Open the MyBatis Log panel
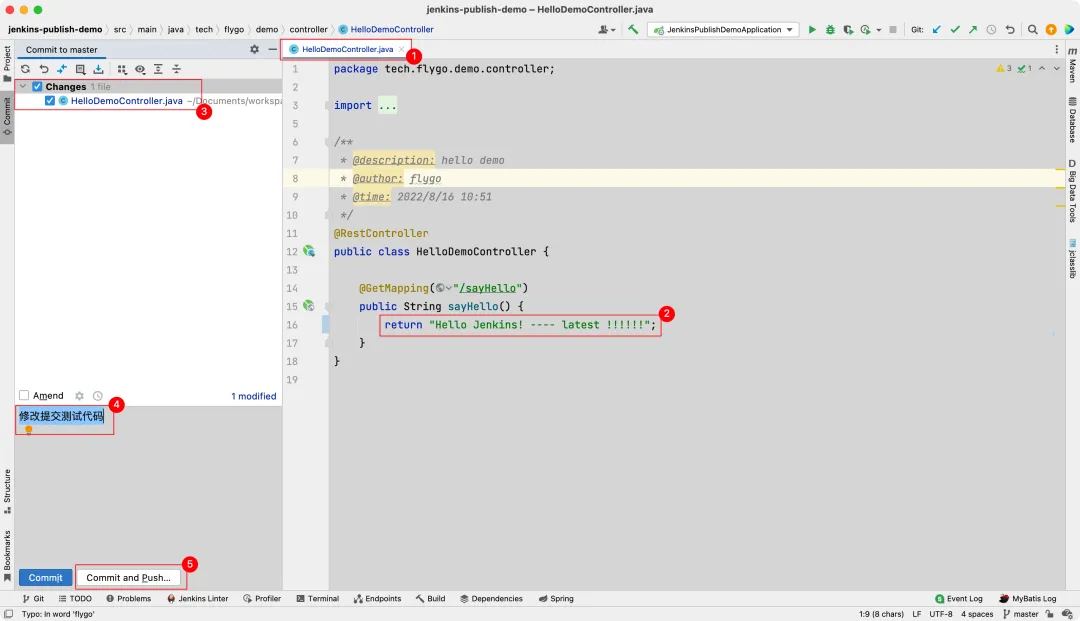This screenshot has height=621, width=1080. (x=1027, y=598)
